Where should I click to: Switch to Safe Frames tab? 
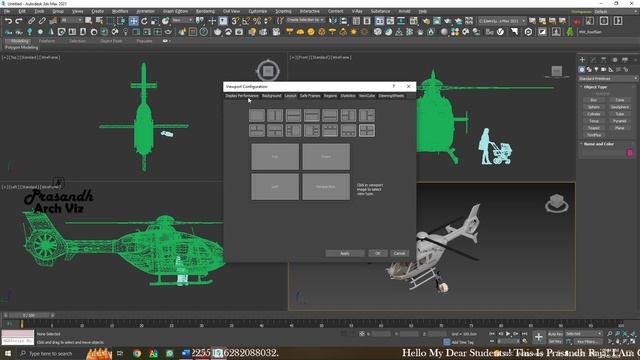click(x=310, y=96)
